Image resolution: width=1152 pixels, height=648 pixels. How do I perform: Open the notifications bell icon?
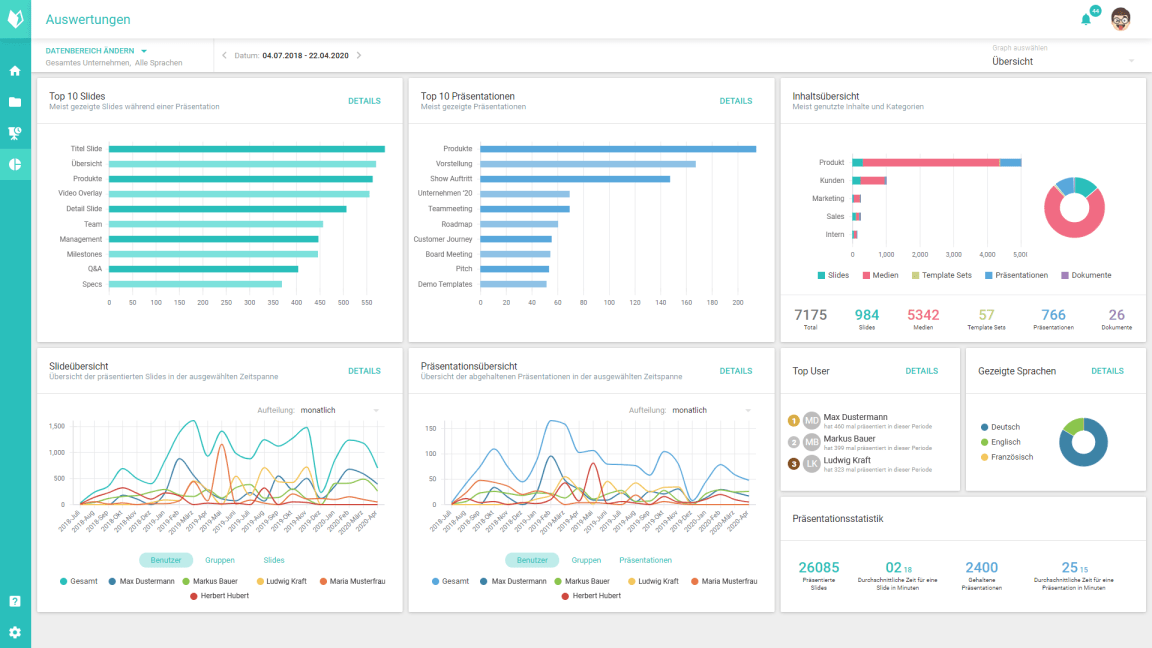1086,20
